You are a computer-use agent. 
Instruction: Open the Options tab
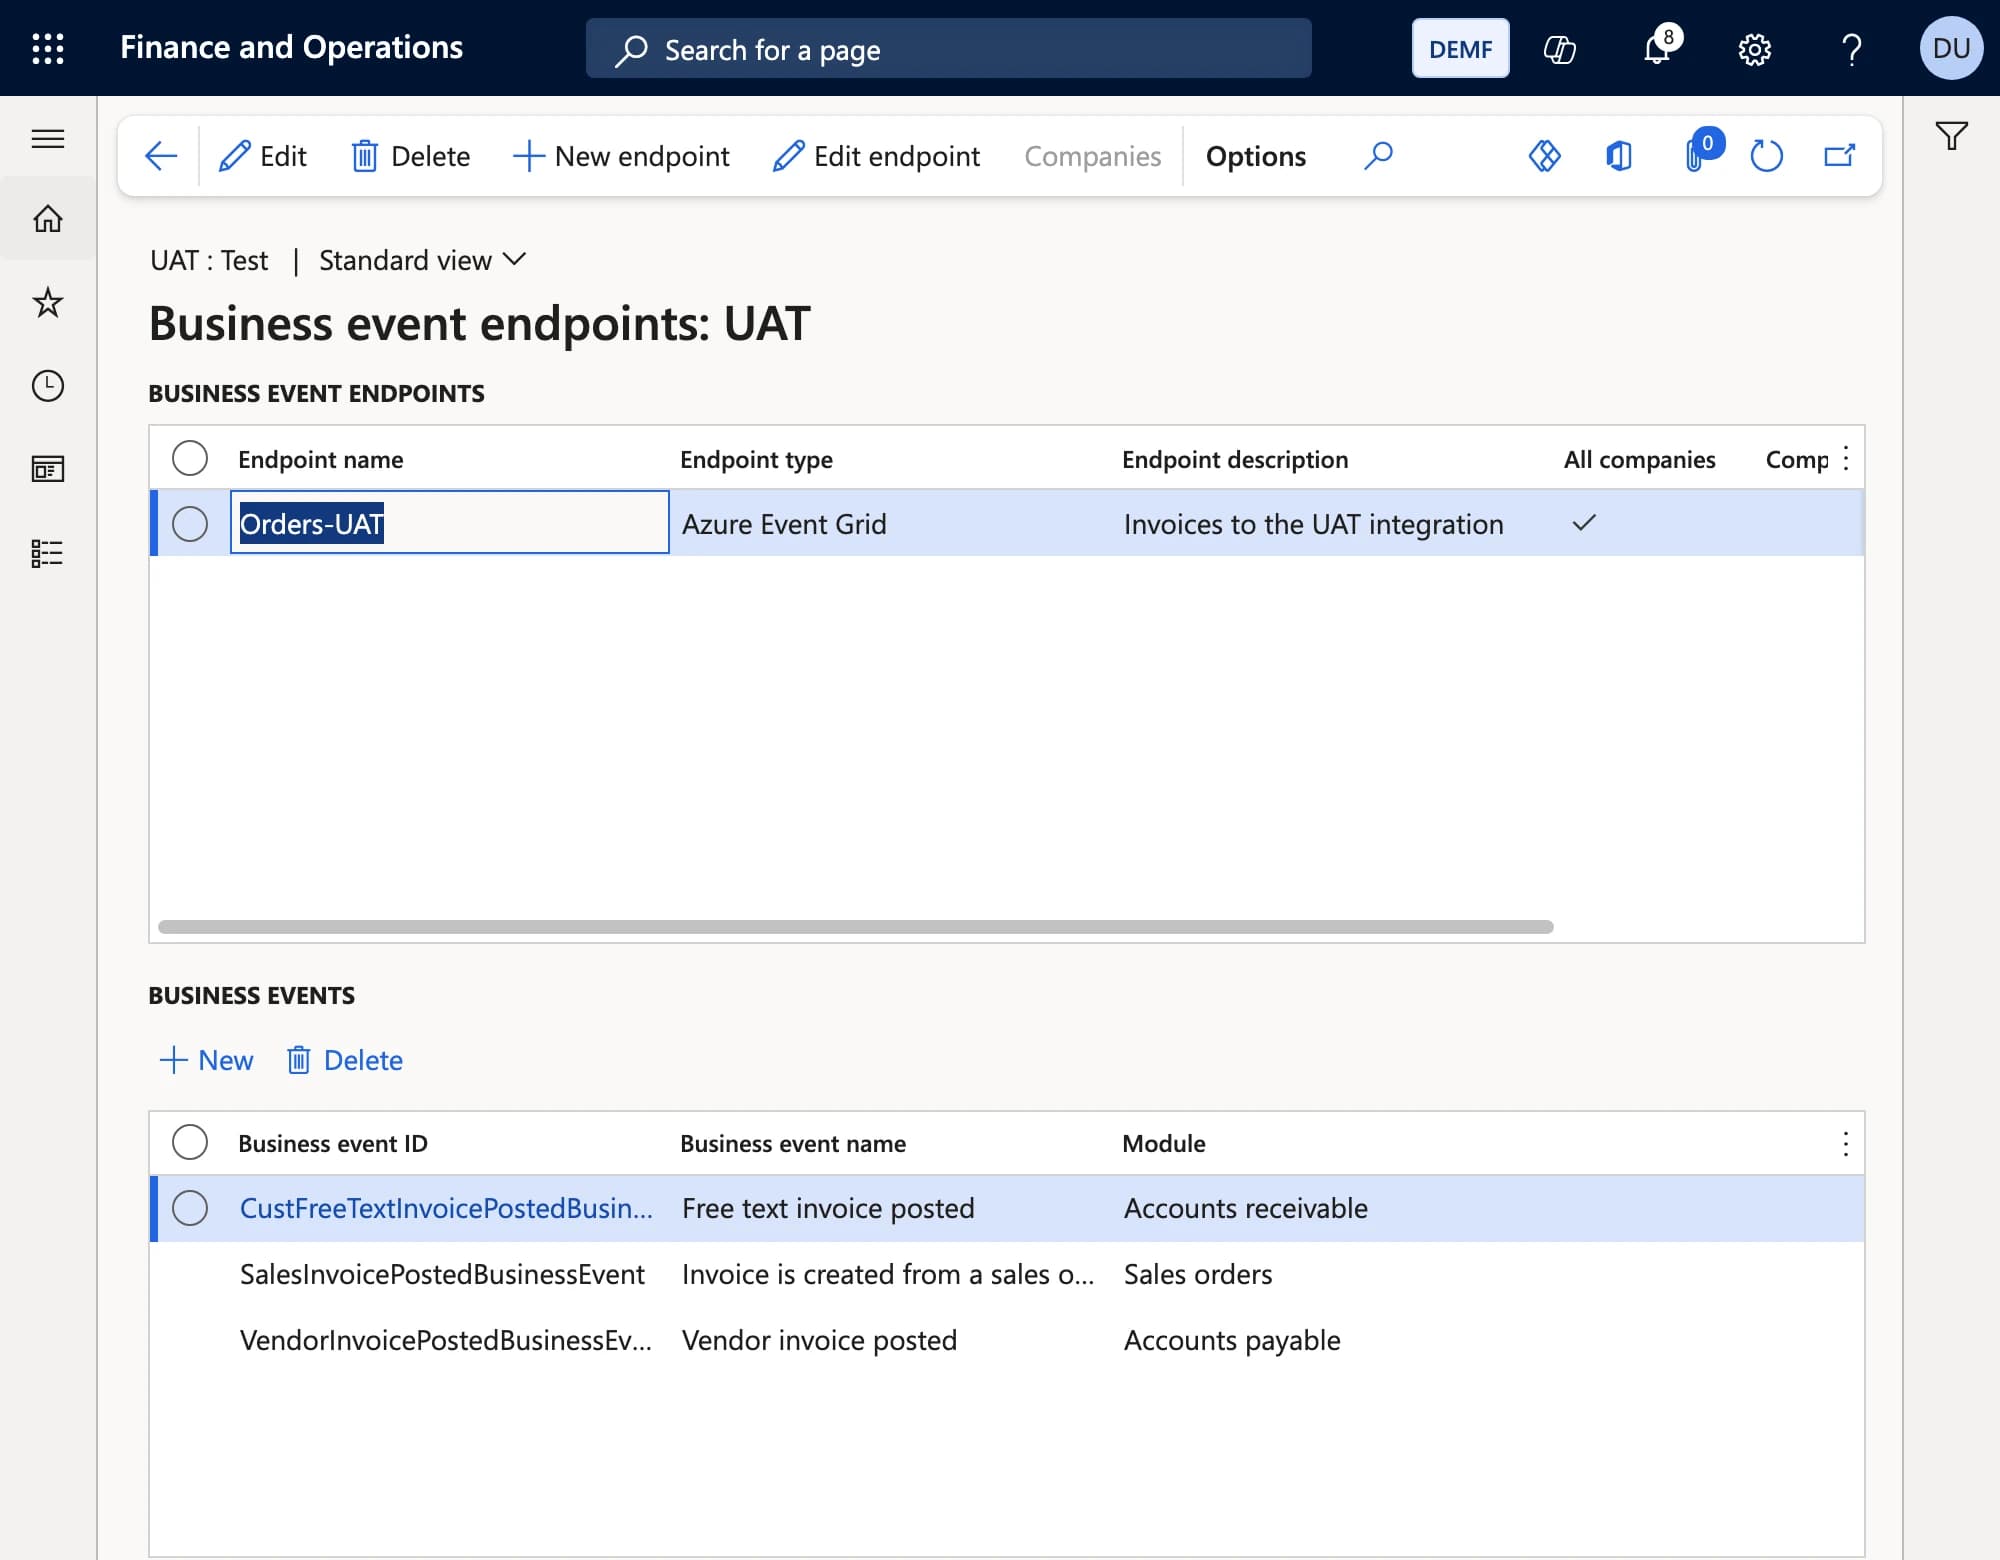click(1256, 156)
